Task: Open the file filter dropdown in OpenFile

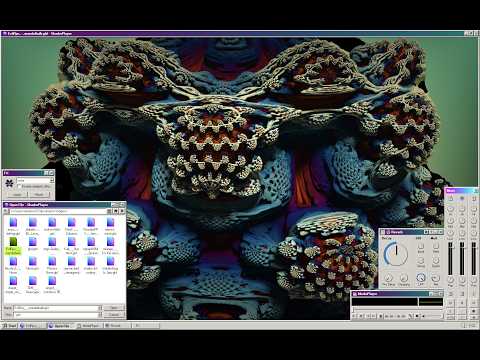Action: click(x=100, y=315)
